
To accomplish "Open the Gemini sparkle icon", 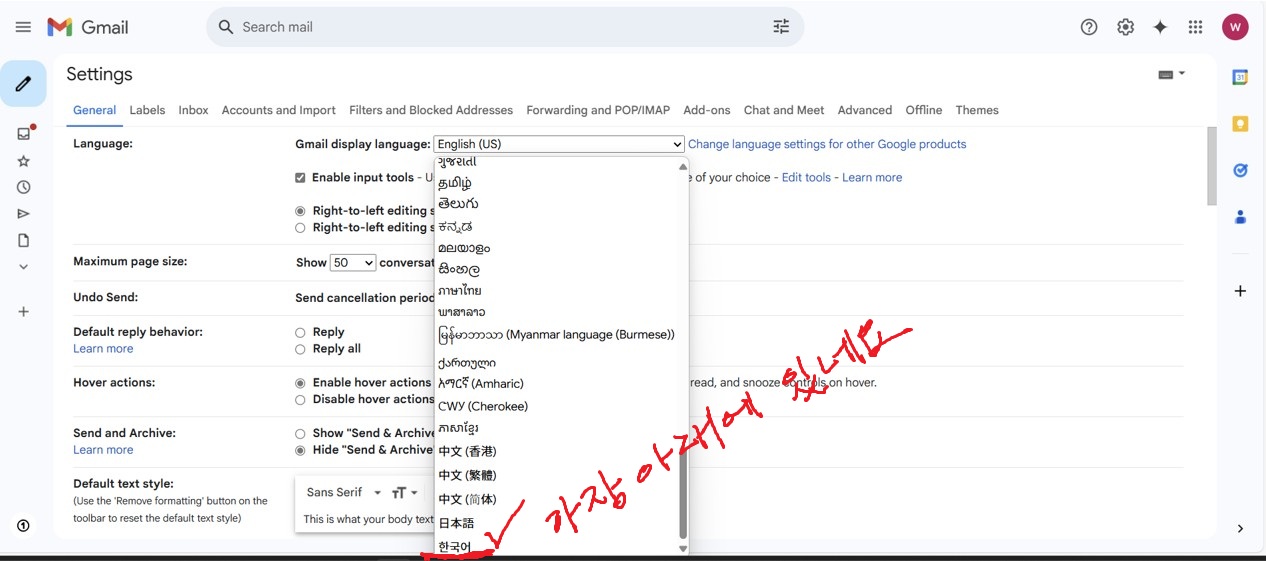I will (x=1160, y=27).
